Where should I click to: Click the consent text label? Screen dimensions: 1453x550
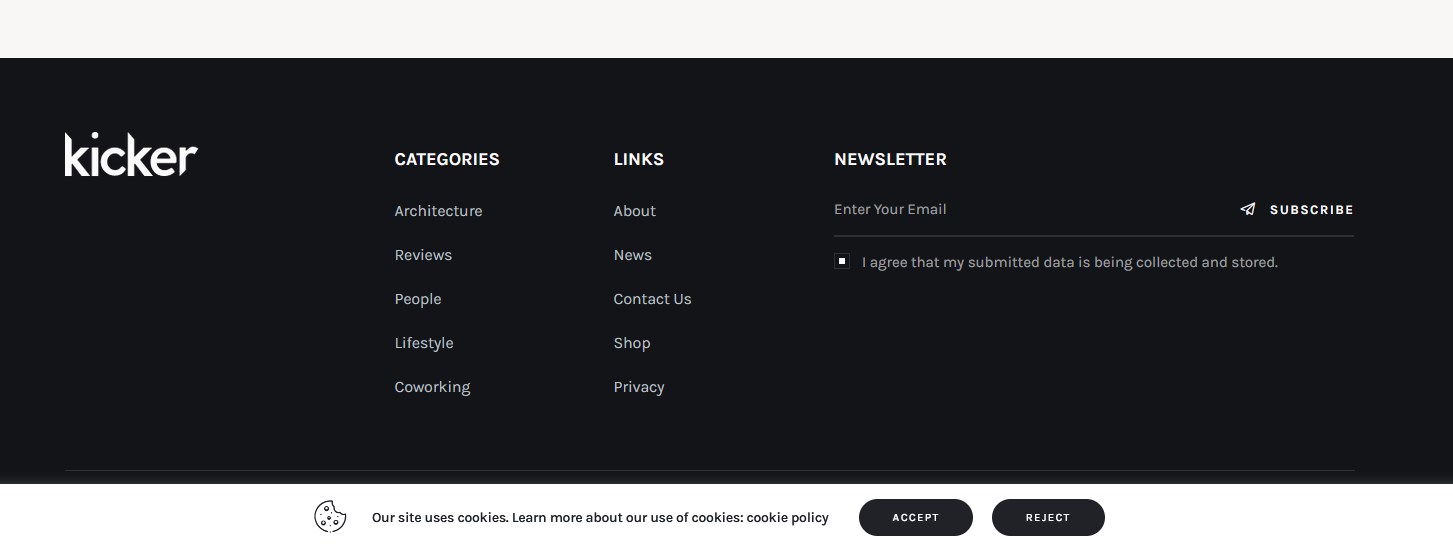click(x=1070, y=262)
